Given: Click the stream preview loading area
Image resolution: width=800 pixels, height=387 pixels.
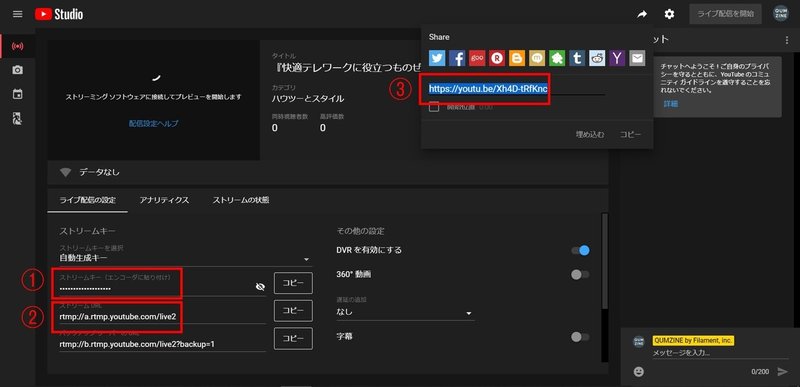Looking at the screenshot, I should [x=154, y=100].
